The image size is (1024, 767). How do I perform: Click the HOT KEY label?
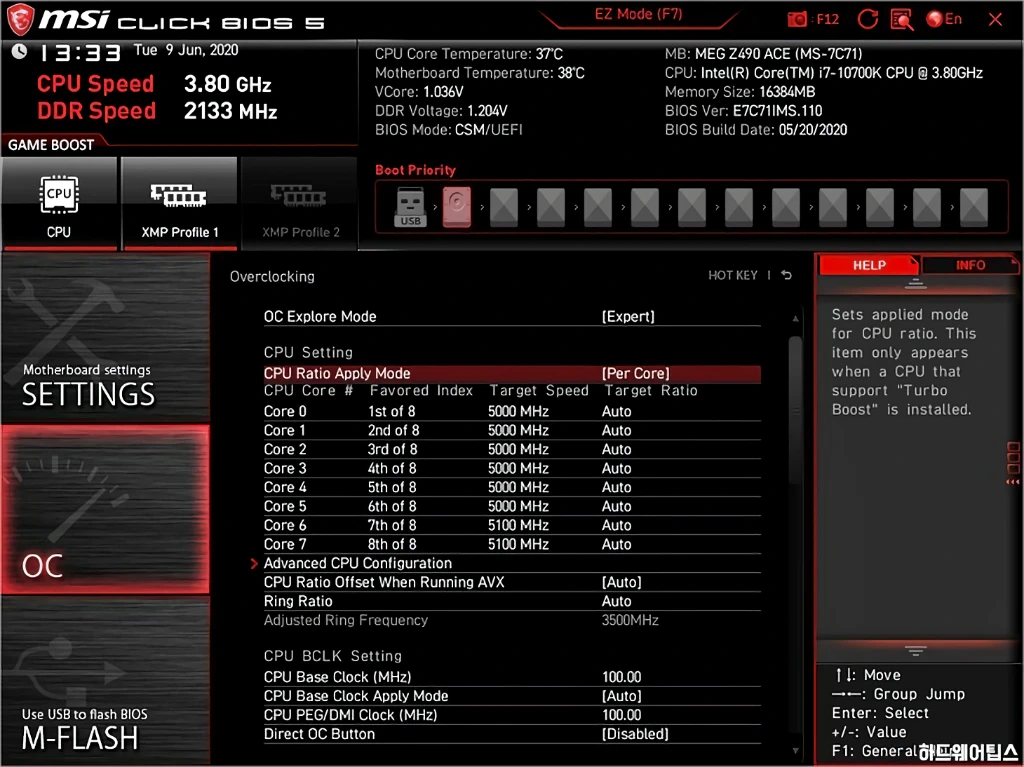pos(733,275)
